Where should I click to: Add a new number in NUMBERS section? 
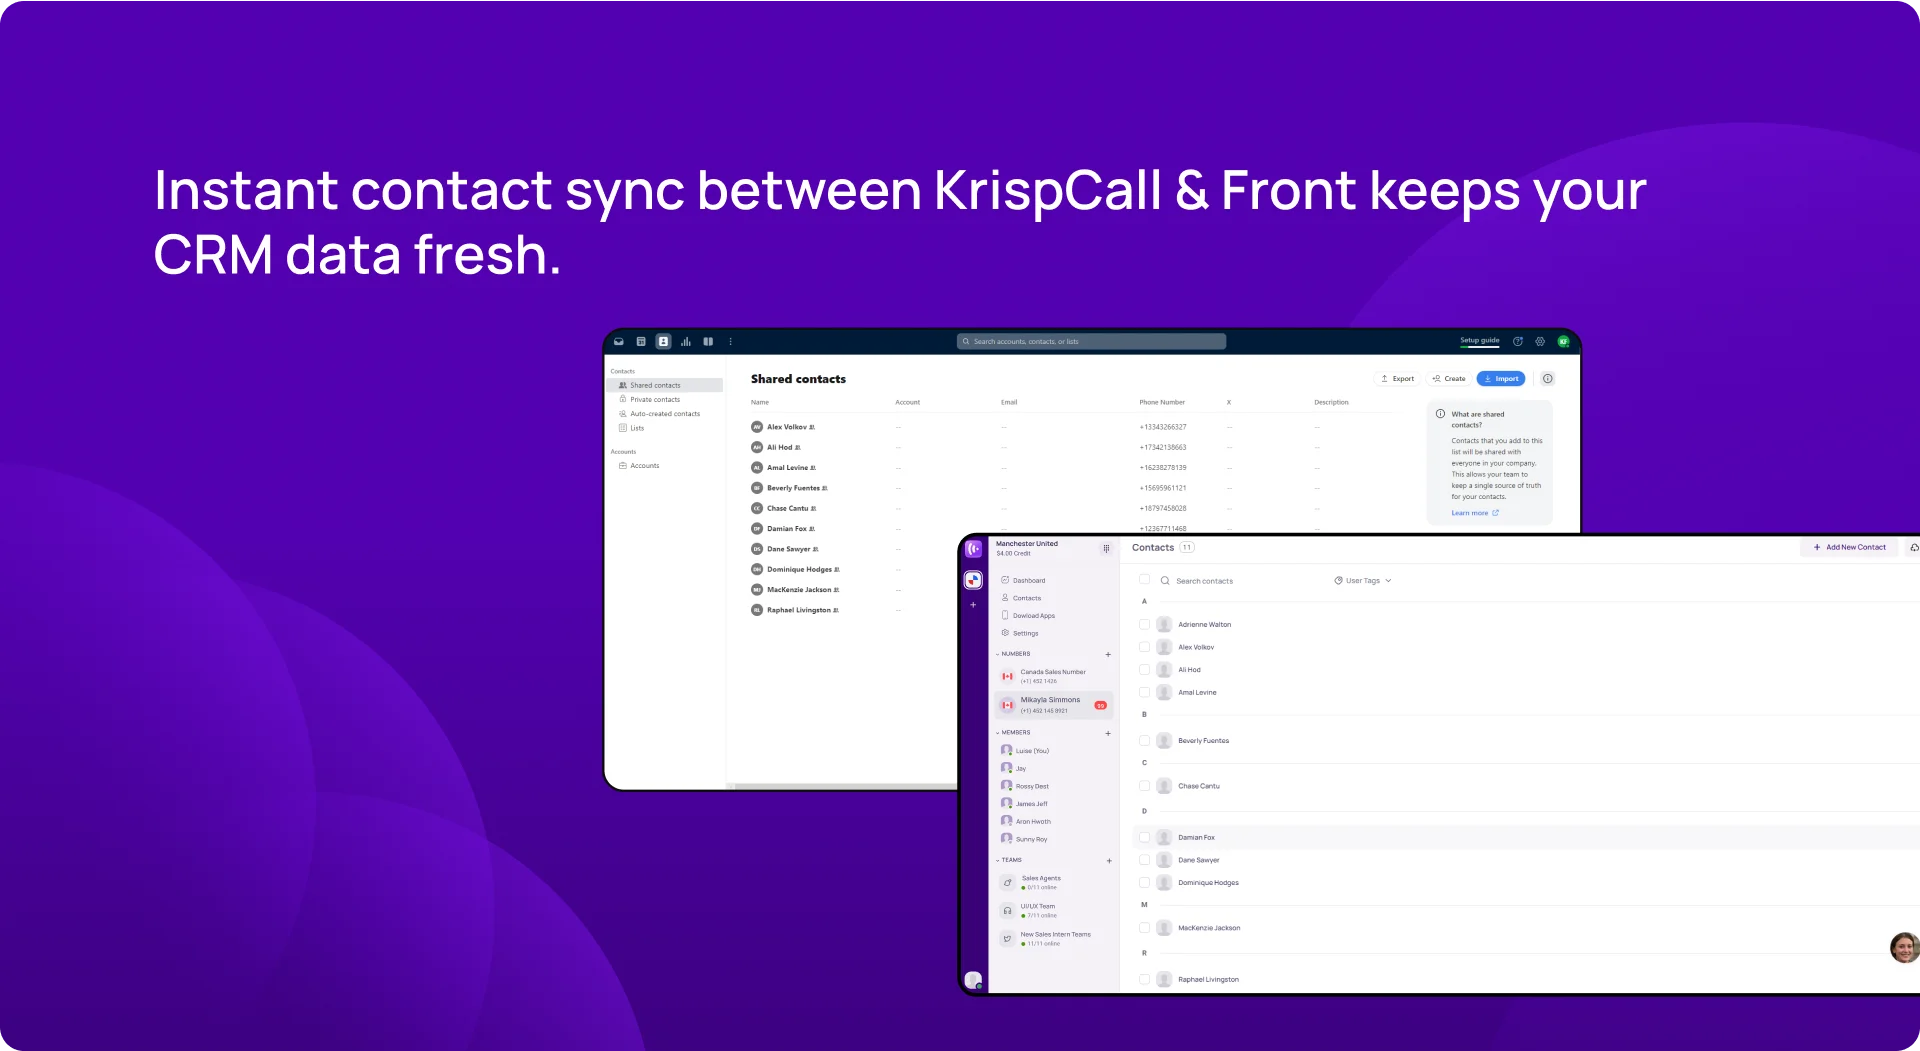[1108, 654]
